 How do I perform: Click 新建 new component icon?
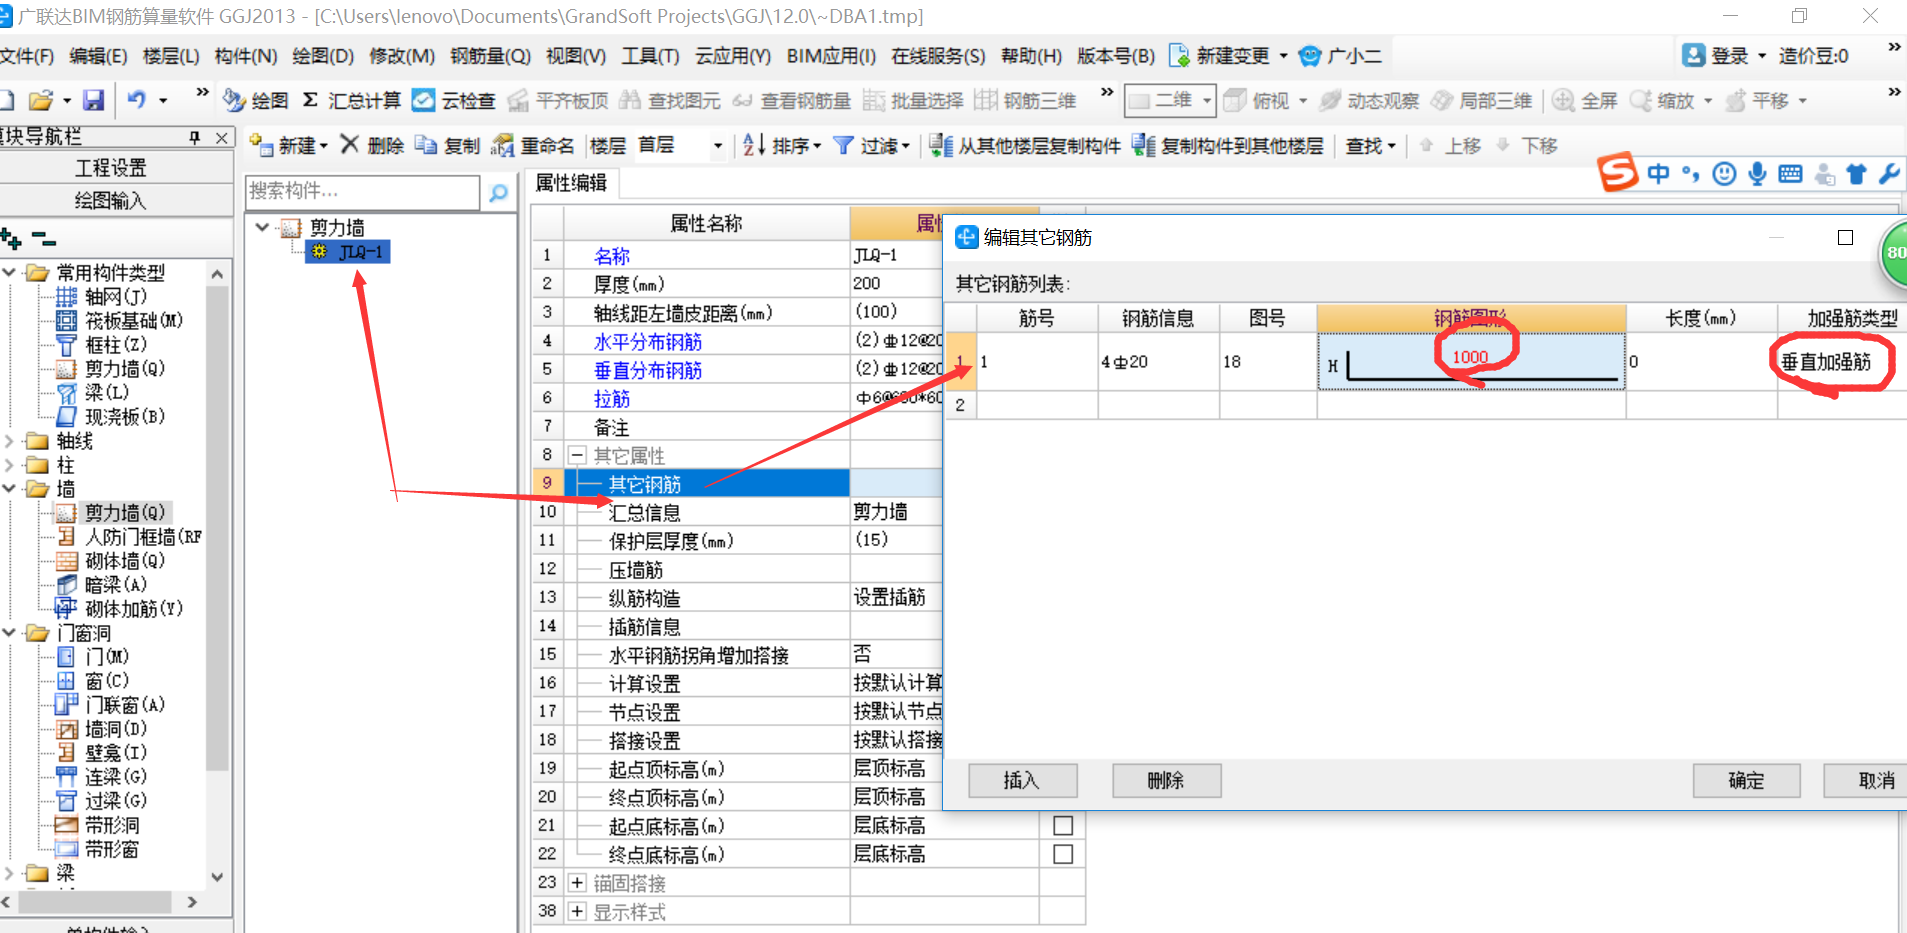[261, 145]
